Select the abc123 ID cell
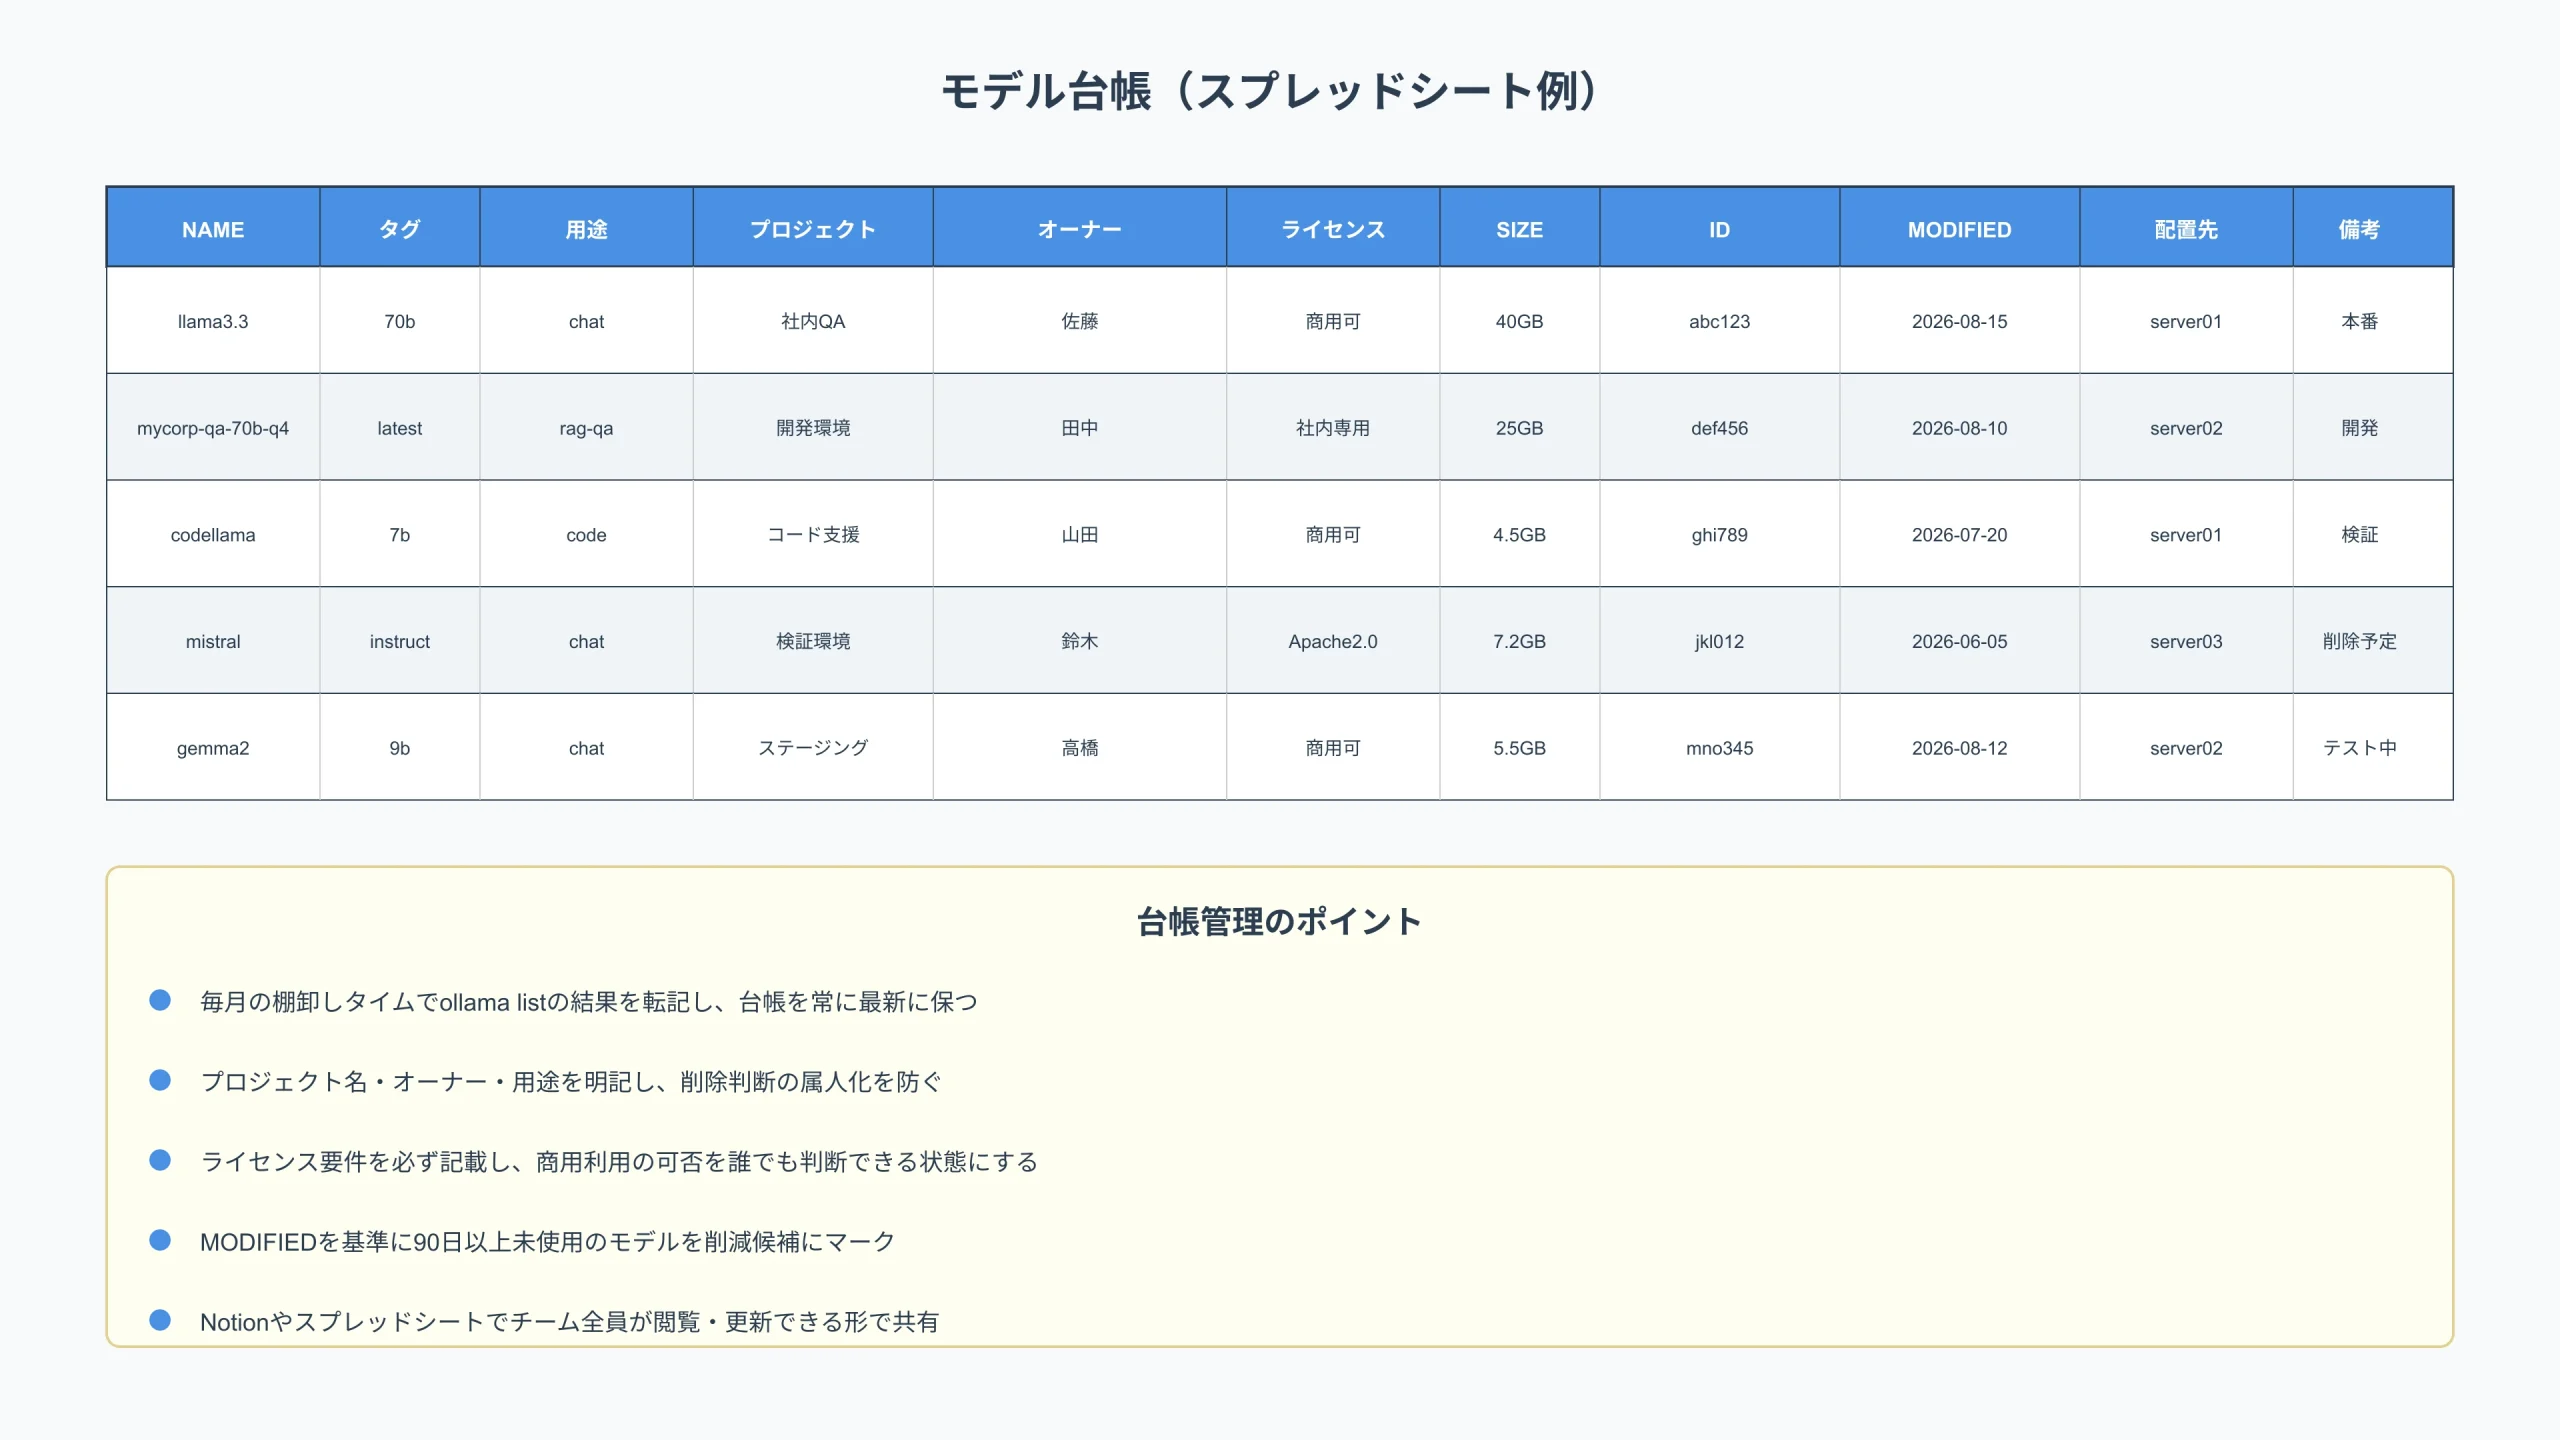 point(1719,321)
